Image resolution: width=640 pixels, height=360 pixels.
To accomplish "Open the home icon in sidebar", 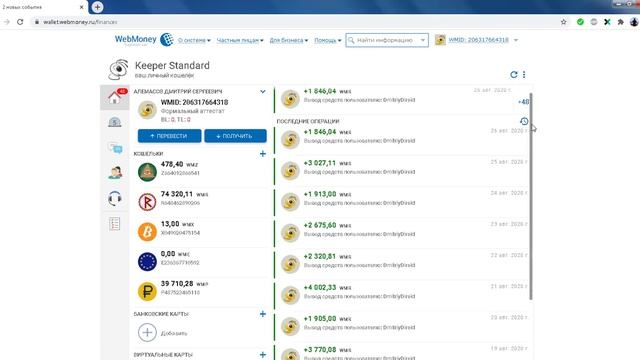I will pos(114,97).
